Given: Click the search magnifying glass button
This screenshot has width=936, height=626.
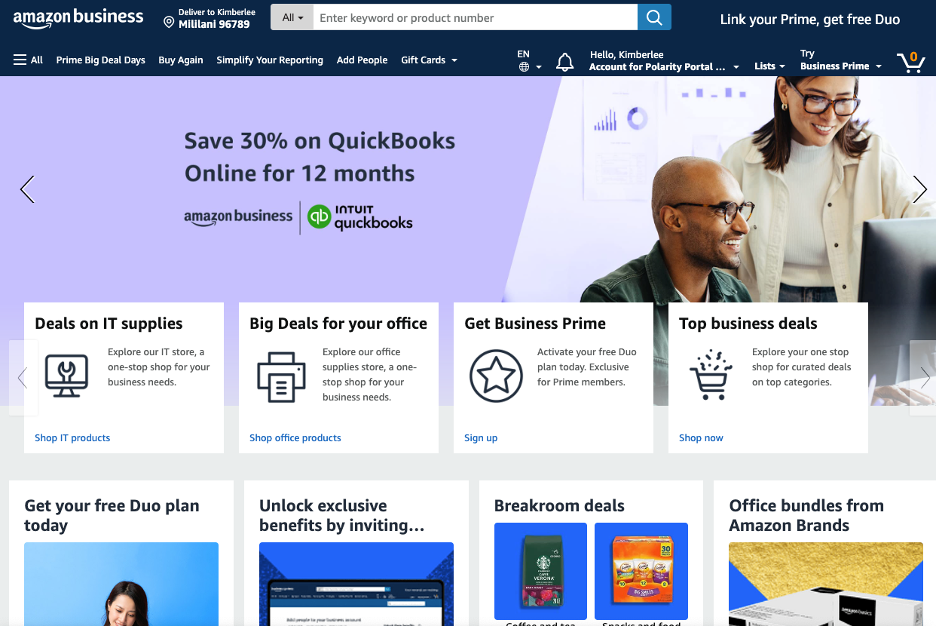Looking at the screenshot, I should (x=654, y=17).
